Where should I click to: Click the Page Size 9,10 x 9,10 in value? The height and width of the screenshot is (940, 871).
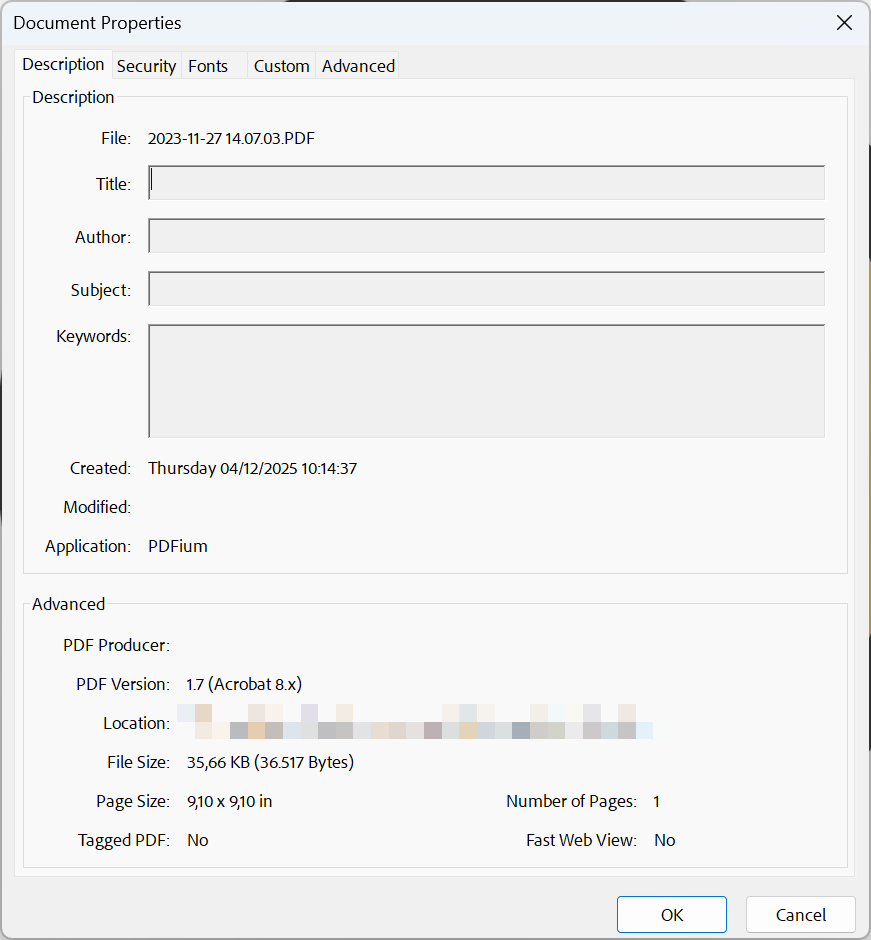pos(230,801)
